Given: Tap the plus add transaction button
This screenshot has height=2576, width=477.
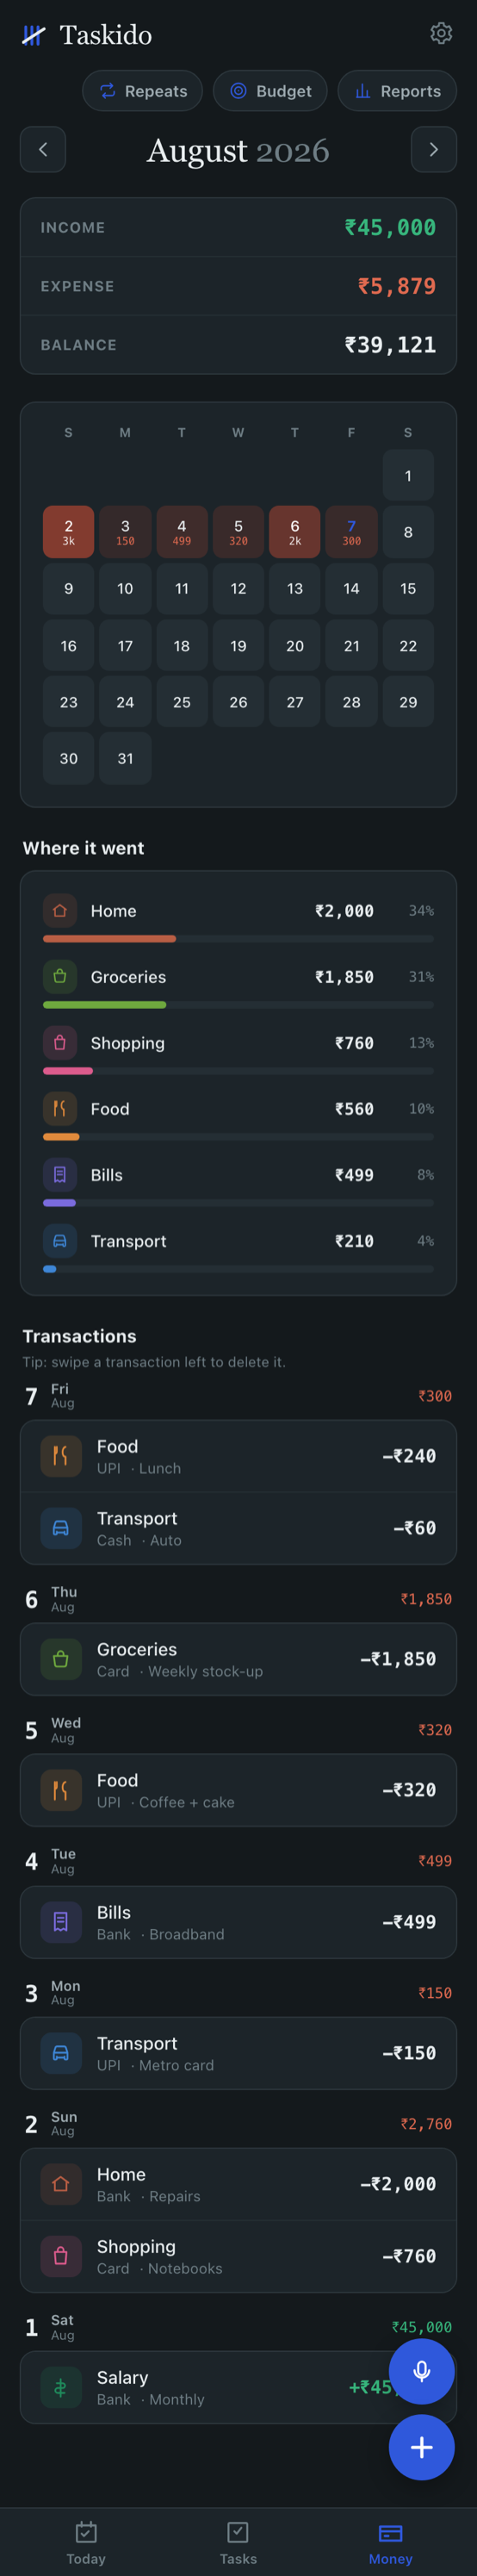Looking at the screenshot, I should (x=421, y=2447).
